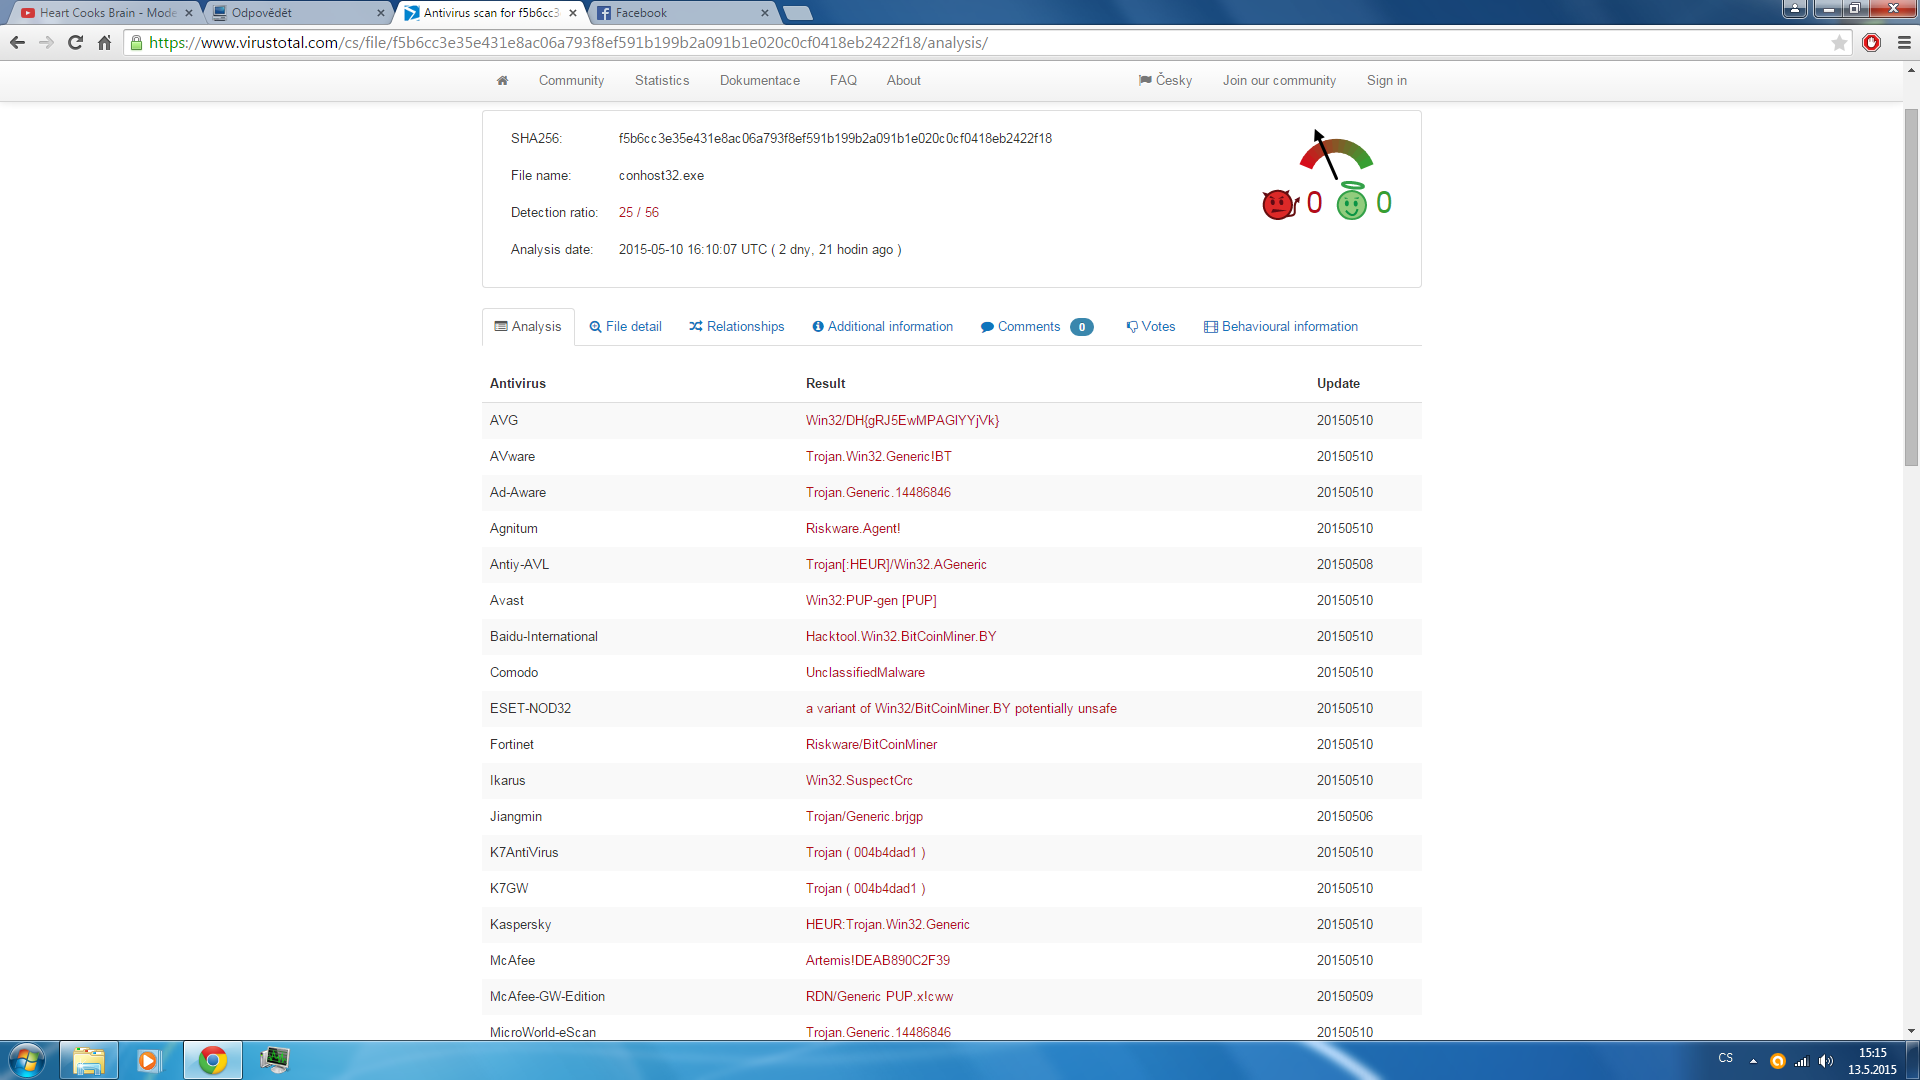Viewport: 1920px width, 1080px height.
Task: Click Join our community link
Action: point(1279,81)
